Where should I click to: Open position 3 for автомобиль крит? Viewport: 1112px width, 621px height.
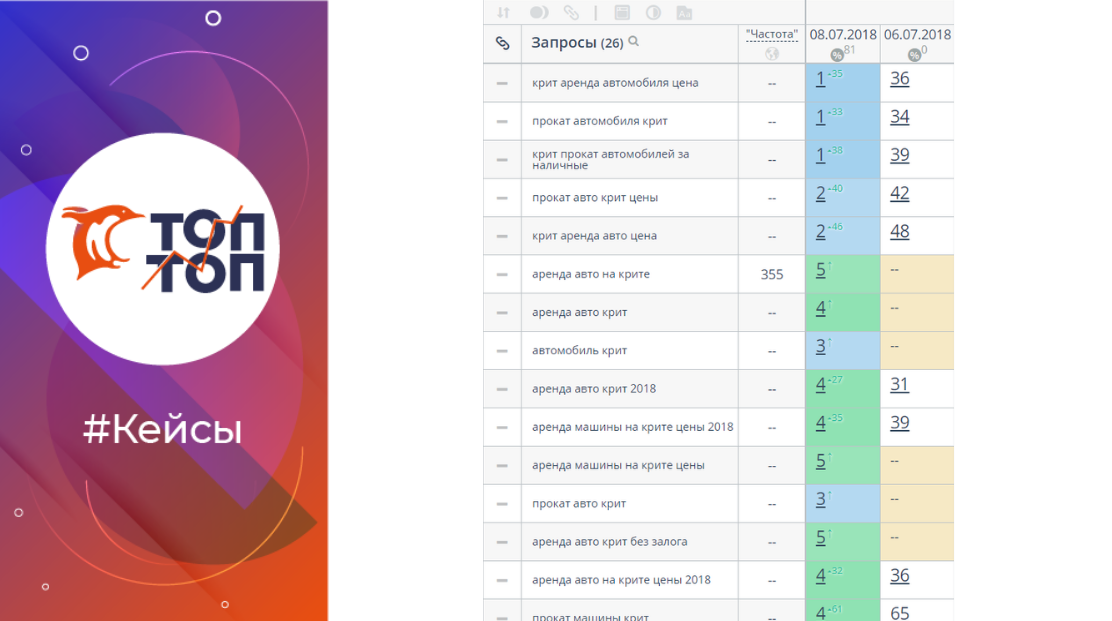click(x=821, y=347)
